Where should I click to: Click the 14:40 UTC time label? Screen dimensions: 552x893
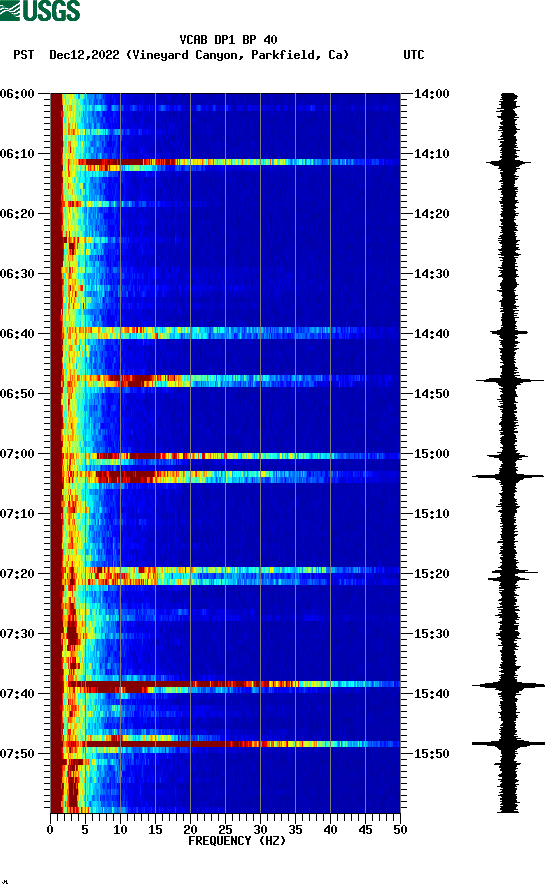(431, 334)
